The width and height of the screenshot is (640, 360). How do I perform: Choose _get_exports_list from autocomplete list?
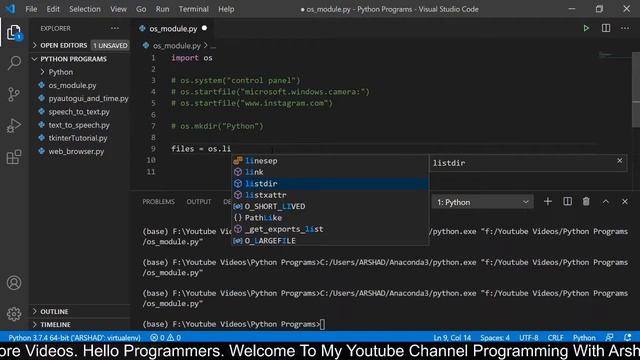coord(330,229)
